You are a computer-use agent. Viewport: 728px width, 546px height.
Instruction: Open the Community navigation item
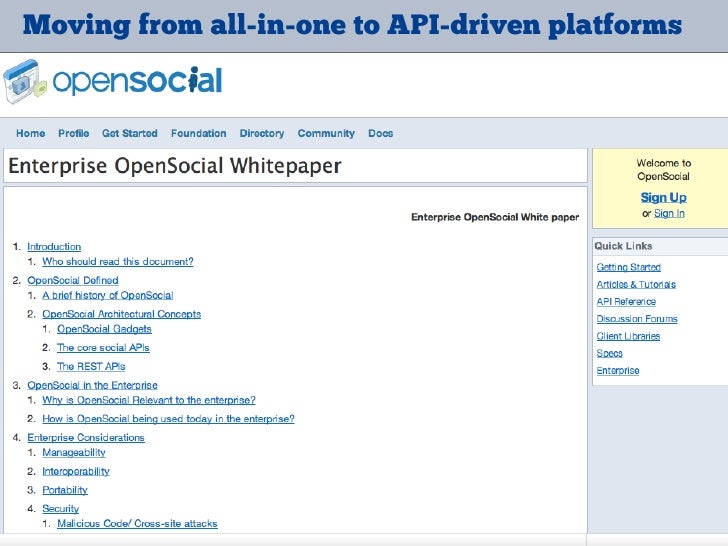[326, 133]
